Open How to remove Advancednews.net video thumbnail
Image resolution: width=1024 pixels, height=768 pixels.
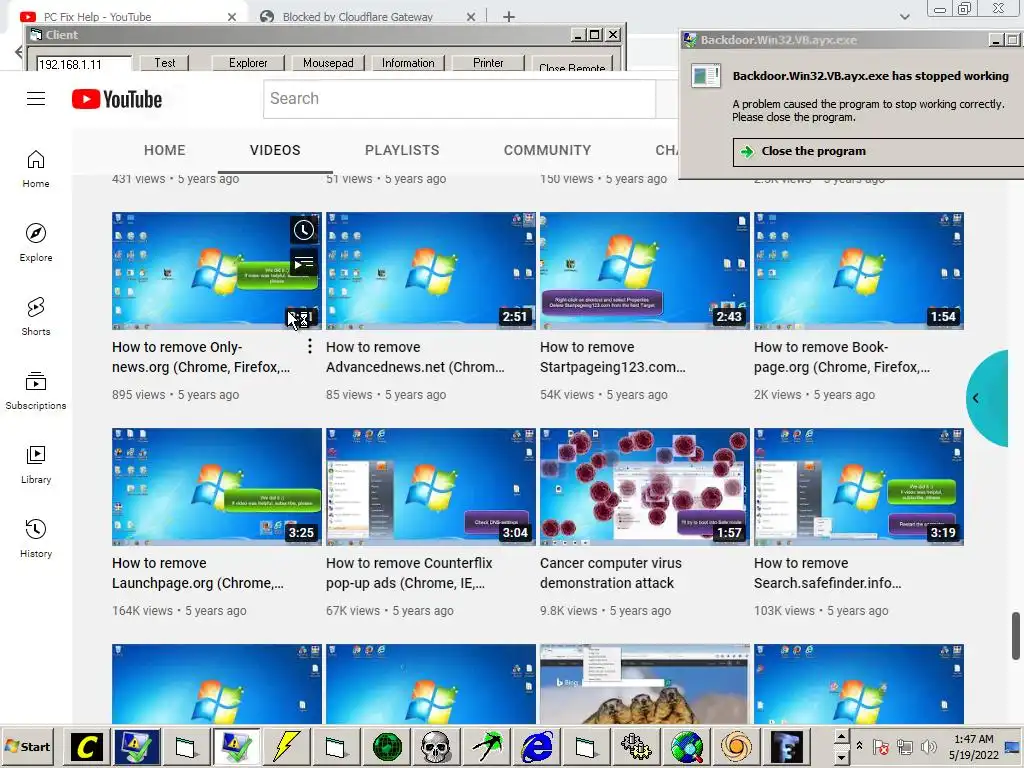[x=430, y=270]
